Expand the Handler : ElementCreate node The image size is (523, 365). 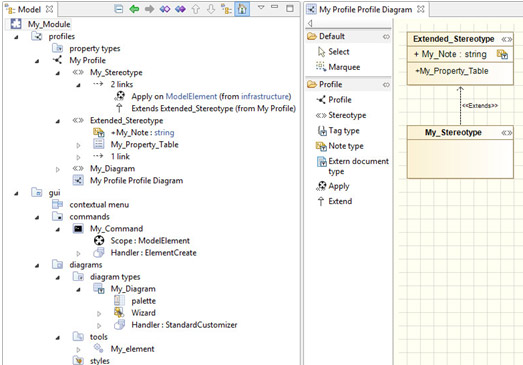[78, 253]
